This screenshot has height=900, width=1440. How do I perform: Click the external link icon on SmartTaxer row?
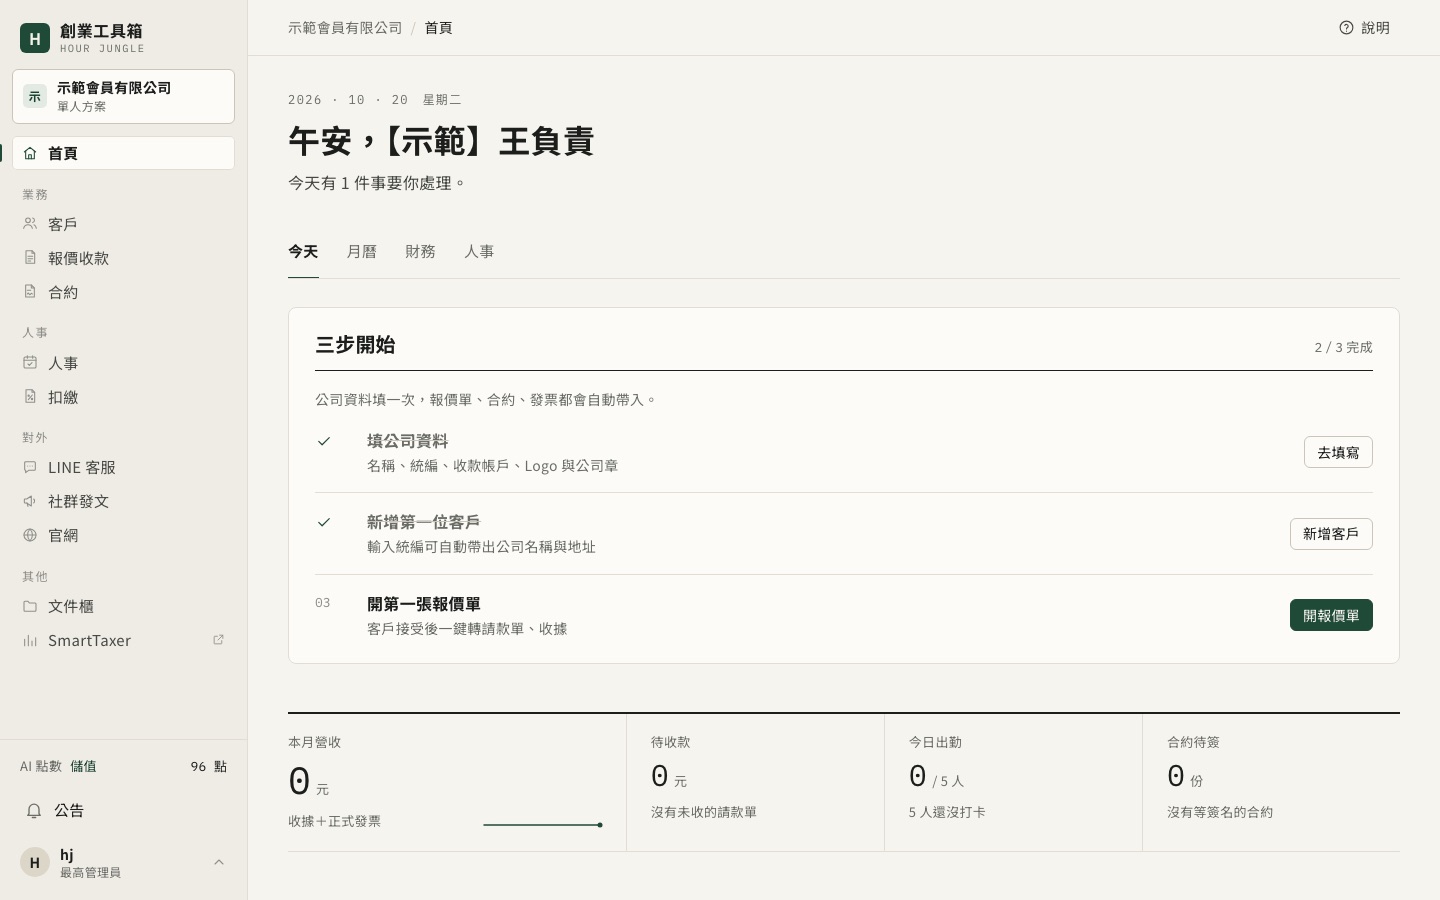click(218, 640)
